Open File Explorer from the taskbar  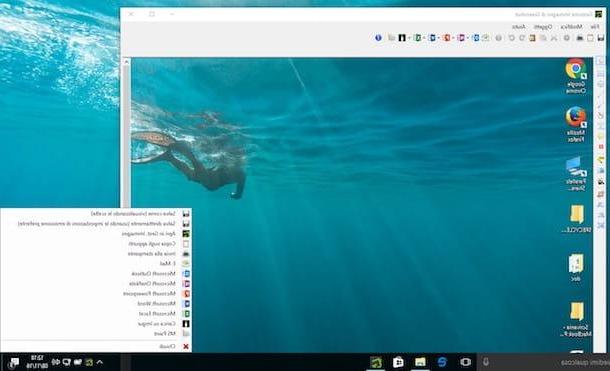click(x=420, y=362)
